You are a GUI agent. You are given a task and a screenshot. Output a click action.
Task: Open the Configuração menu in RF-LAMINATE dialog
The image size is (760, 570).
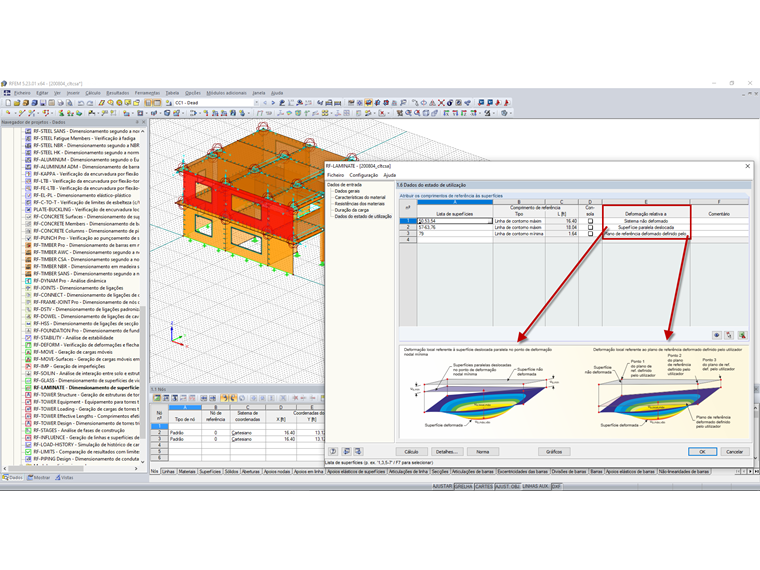pyautogui.click(x=364, y=175)
